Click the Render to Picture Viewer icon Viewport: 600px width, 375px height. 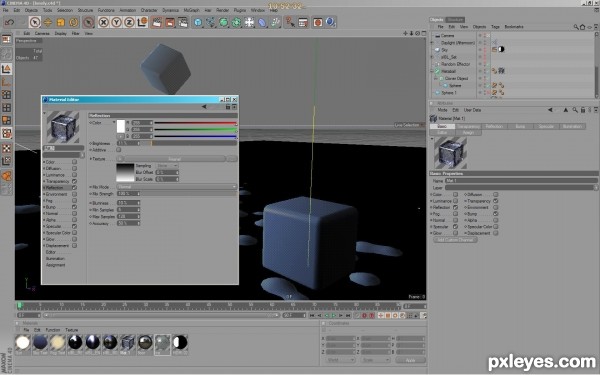(170, 22)
